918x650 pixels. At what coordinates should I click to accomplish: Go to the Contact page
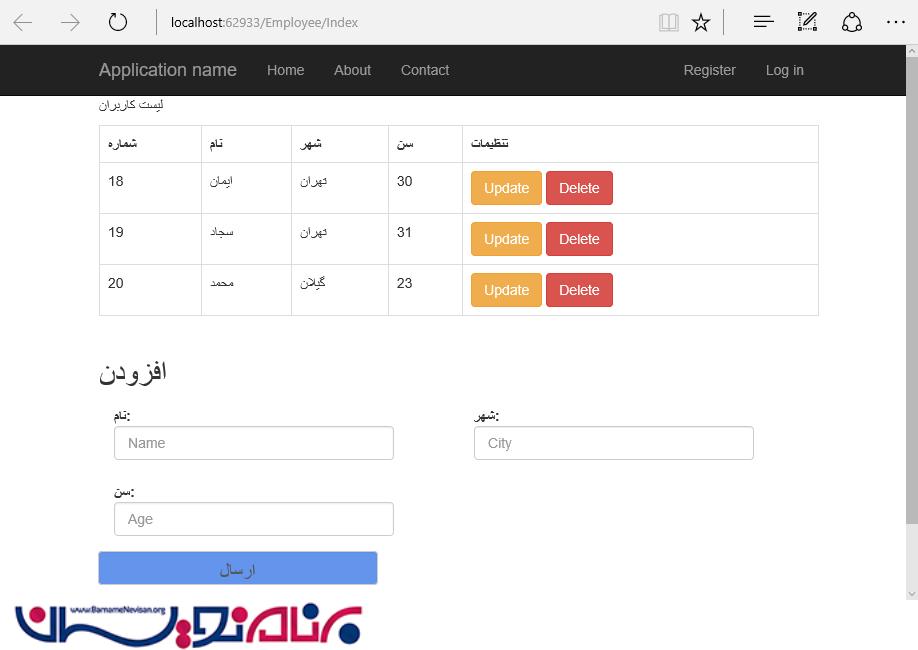click(425, 70)
